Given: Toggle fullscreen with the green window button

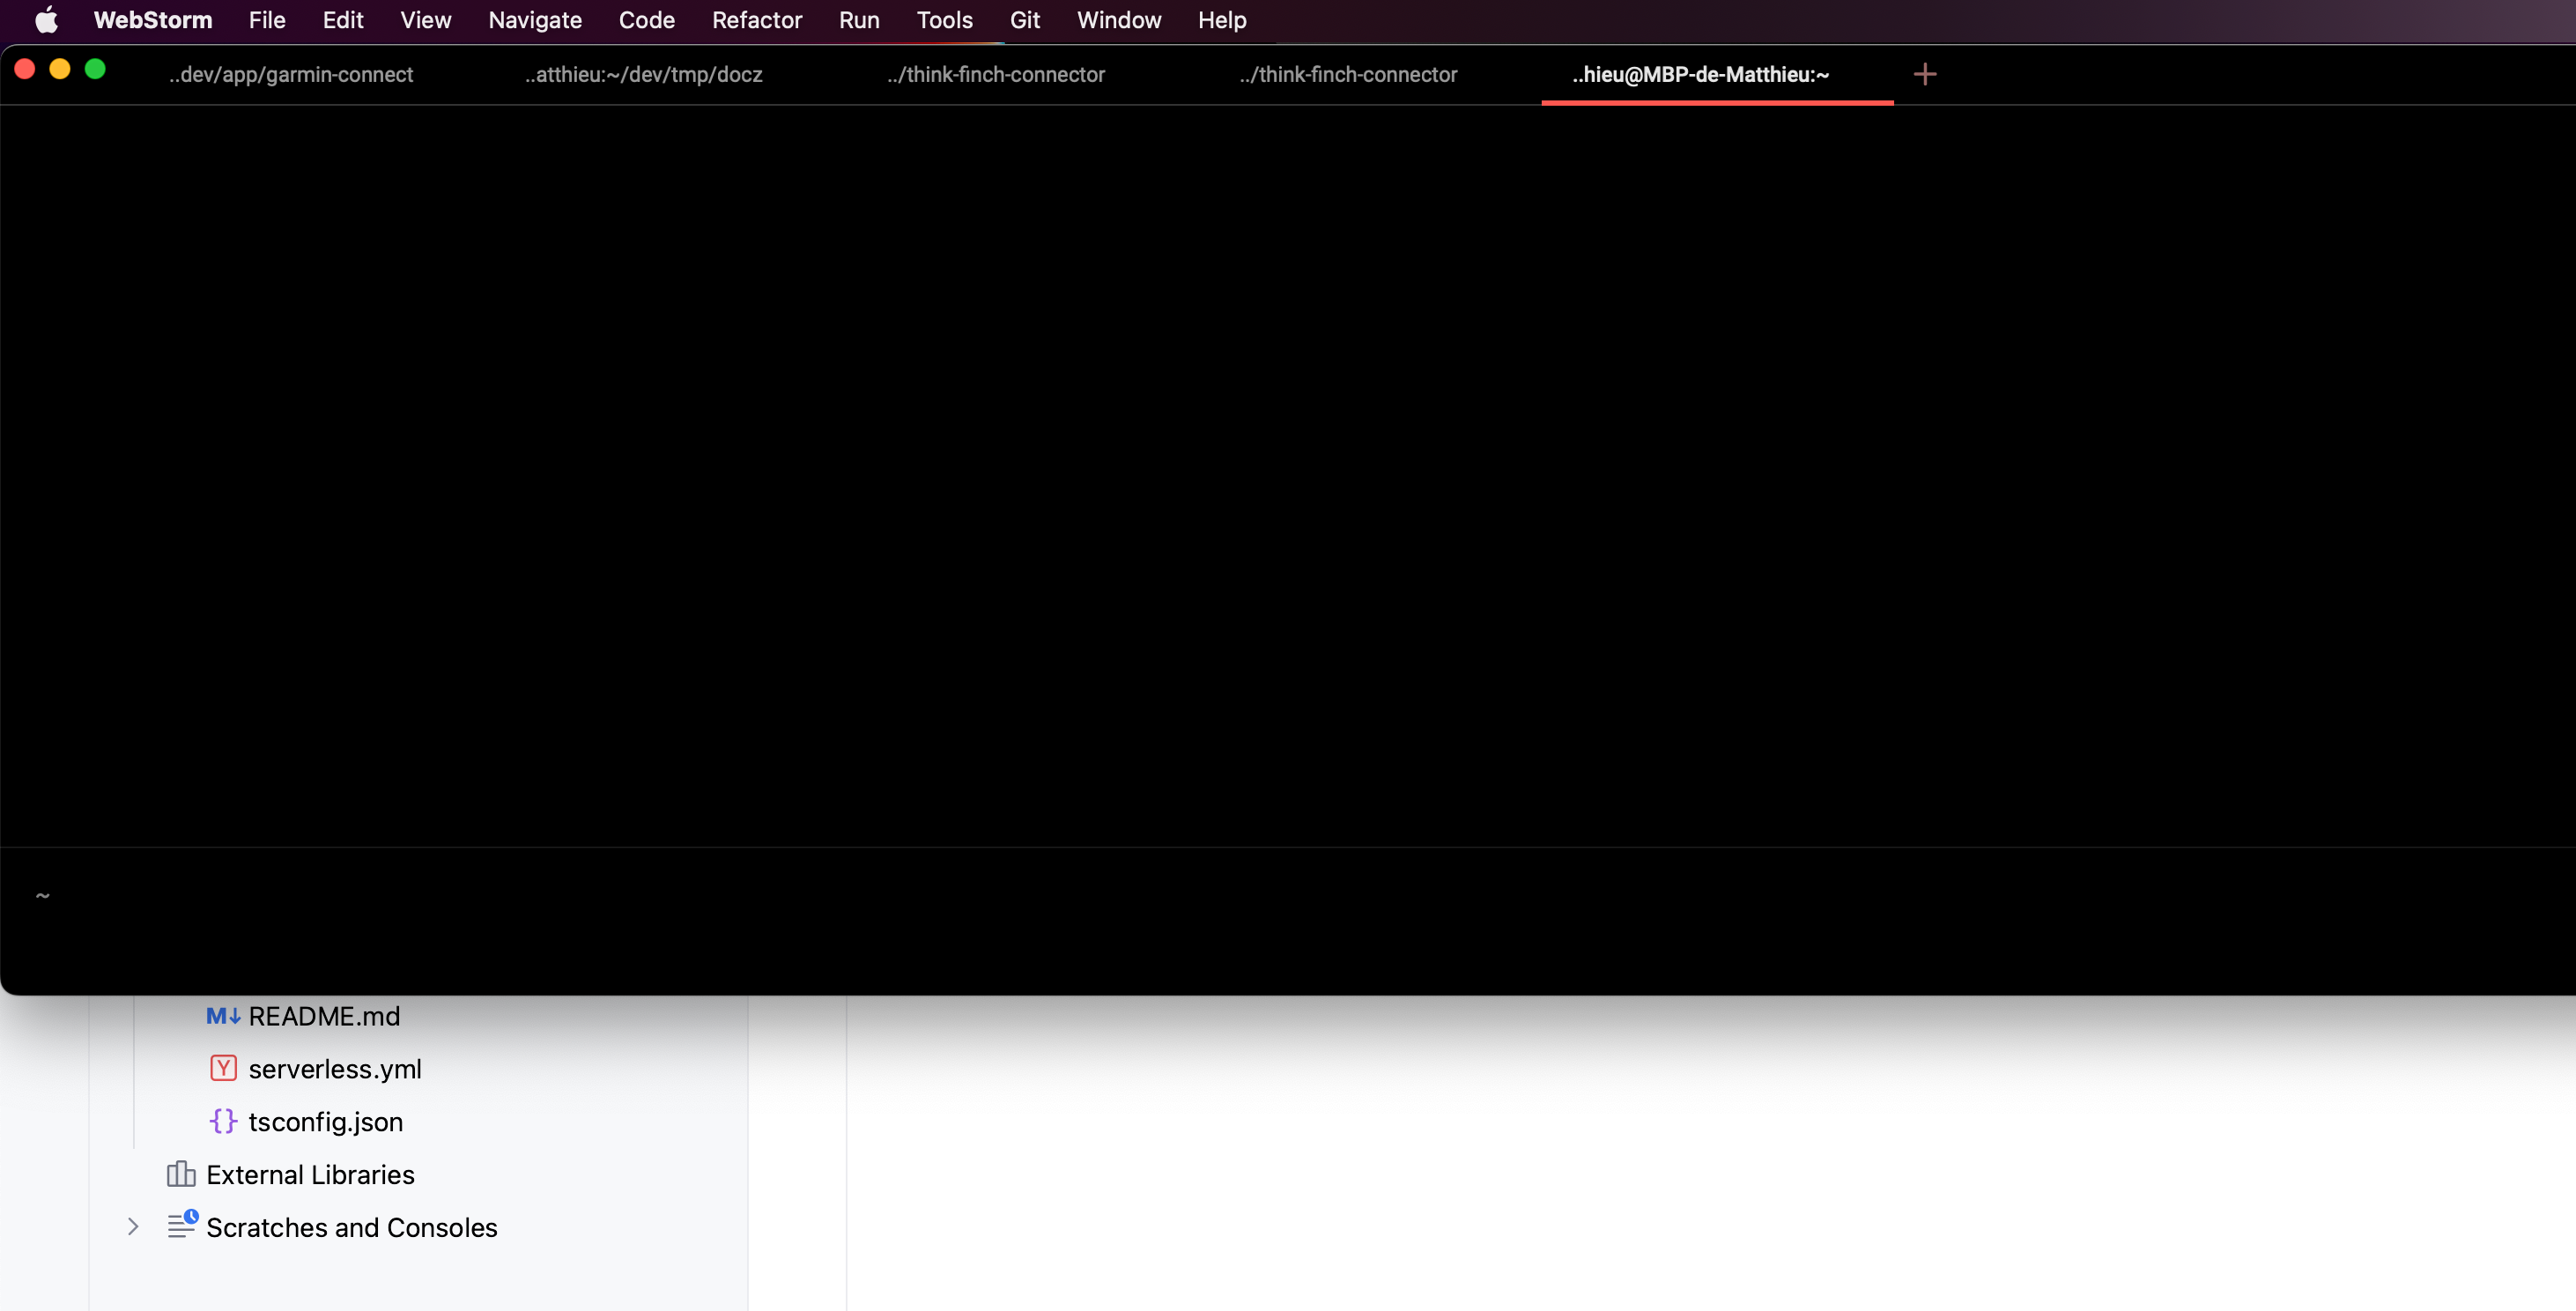Looking at the screenshot, I should tap(95, 69).
